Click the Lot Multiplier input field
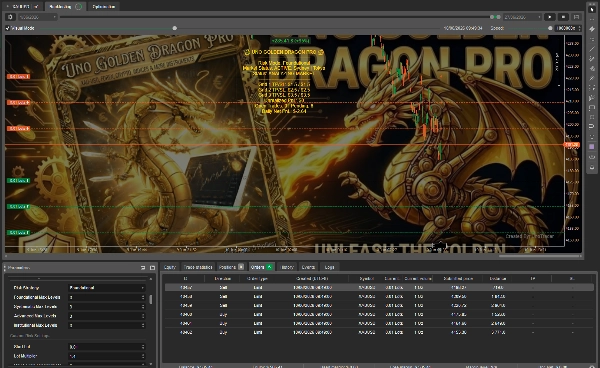The height and width of the screenshot is (368, 600). (x=106, y=356)
